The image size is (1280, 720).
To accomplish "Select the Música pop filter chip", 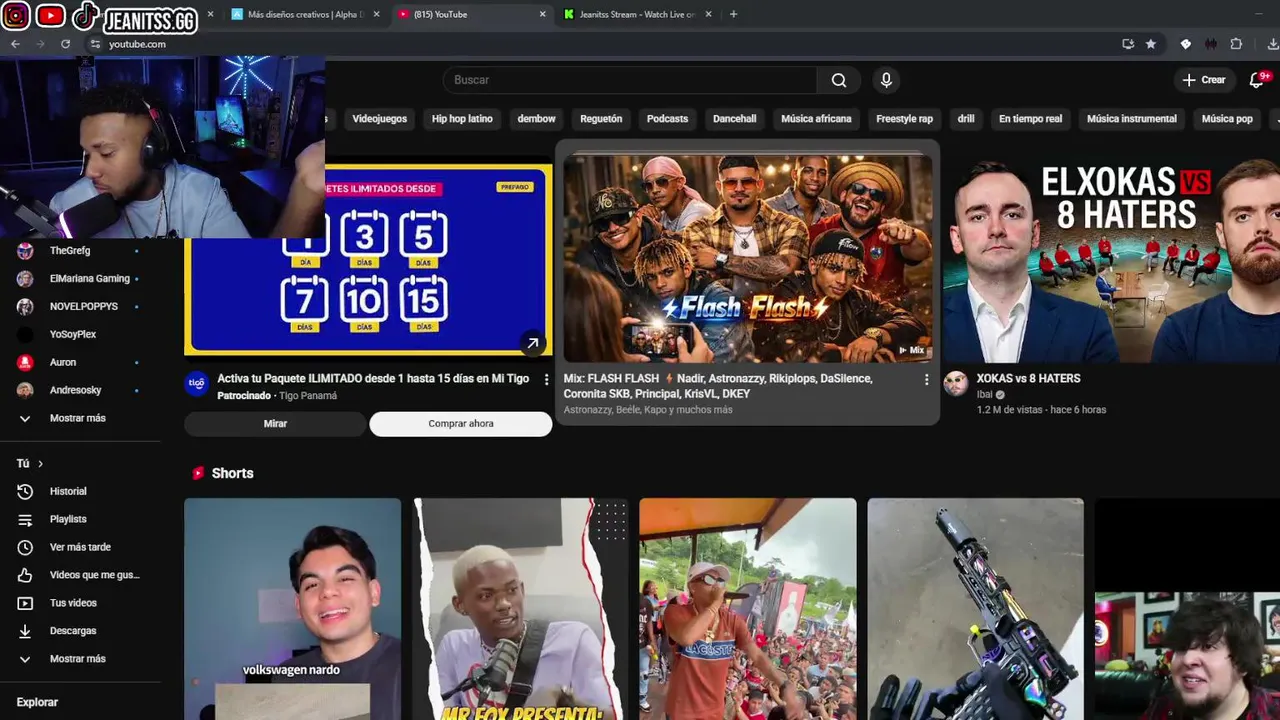I will coord(1227,119).
